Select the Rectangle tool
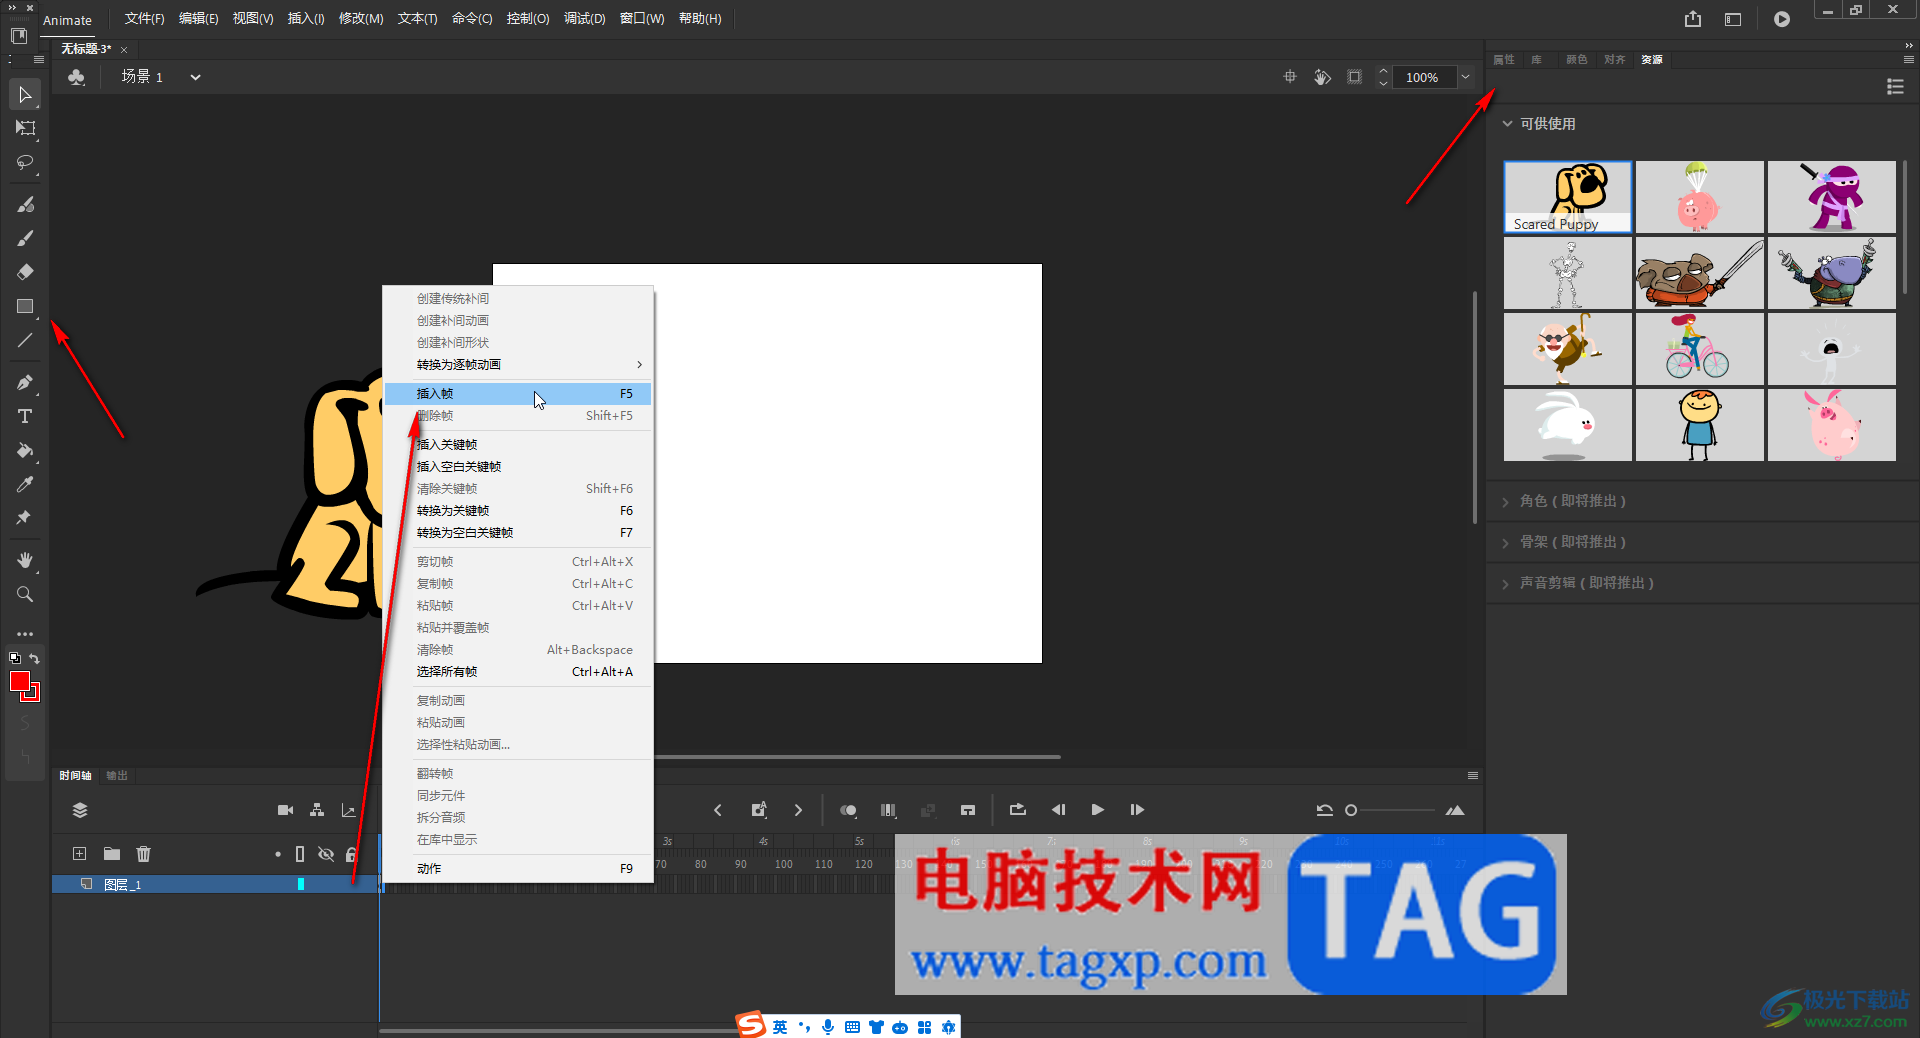The width and height of the screenshot is (1920, 1038). pos(25,306)
